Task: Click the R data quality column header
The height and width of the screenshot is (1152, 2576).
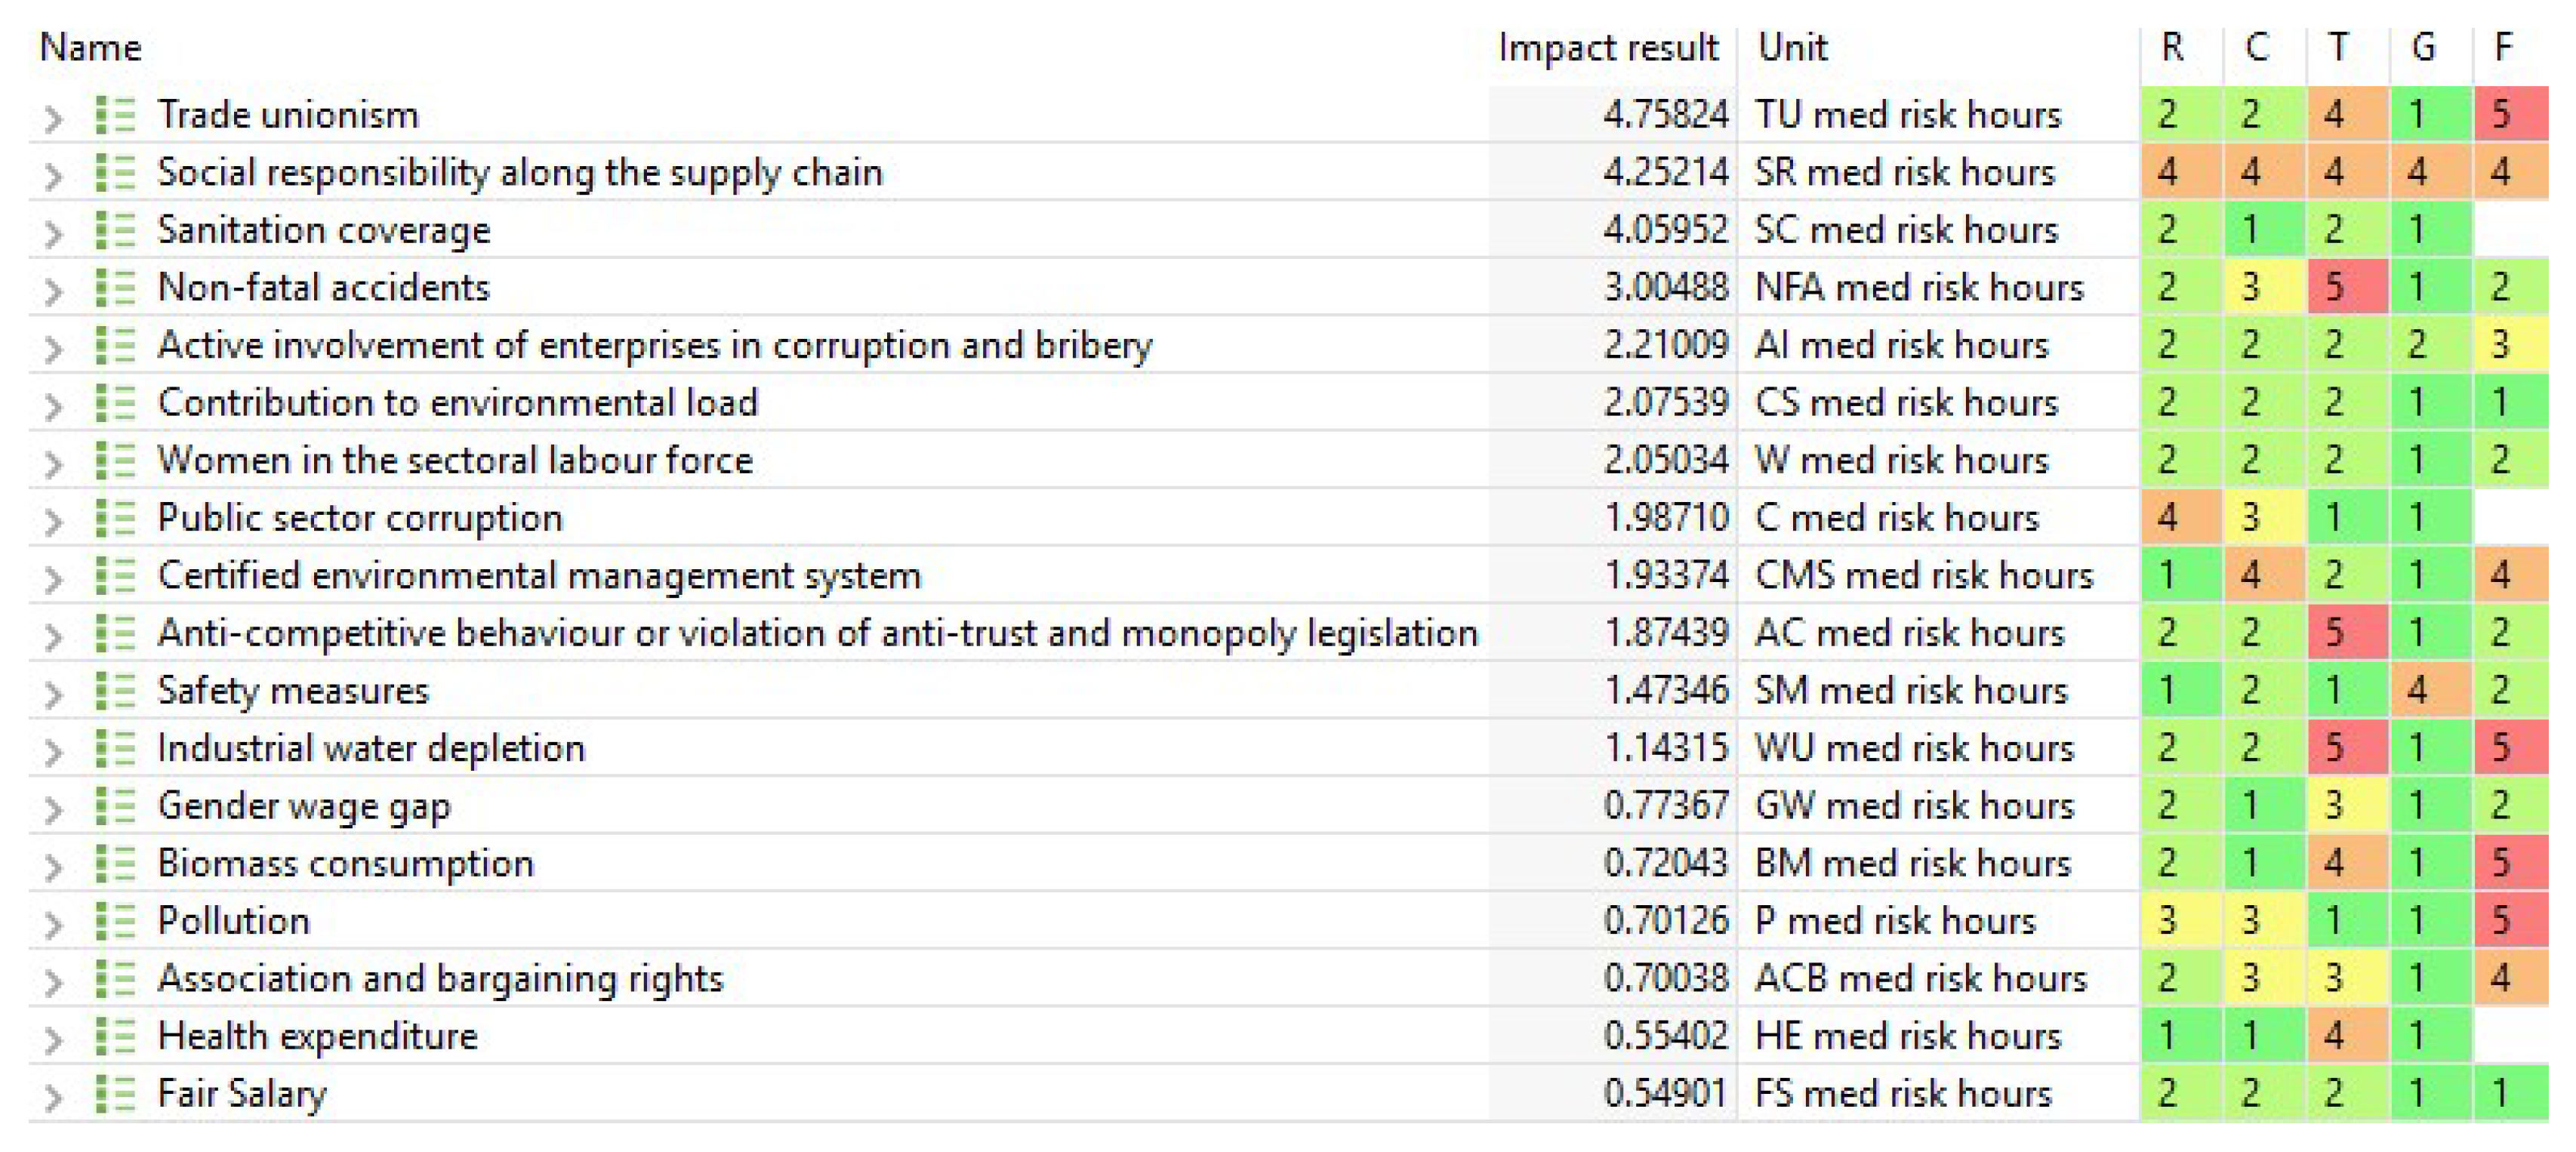Action: (2171, 48)
